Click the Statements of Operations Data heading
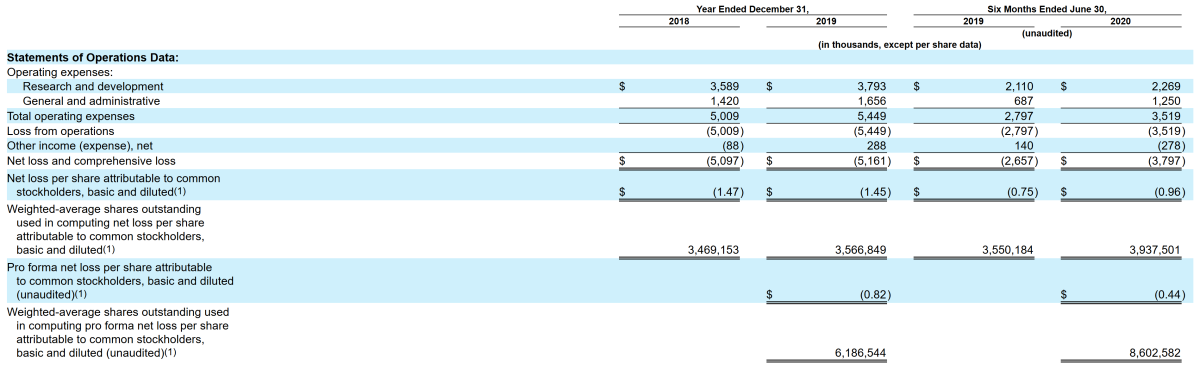The image size is (1200, 365). pos(93,58)
